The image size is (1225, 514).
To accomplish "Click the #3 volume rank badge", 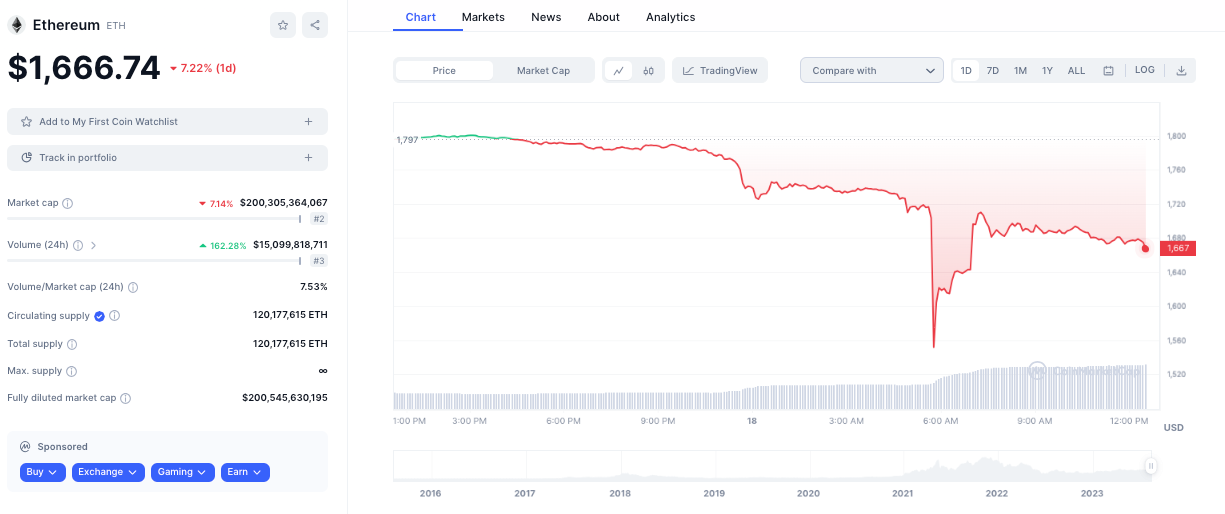I will click(319, 261).
